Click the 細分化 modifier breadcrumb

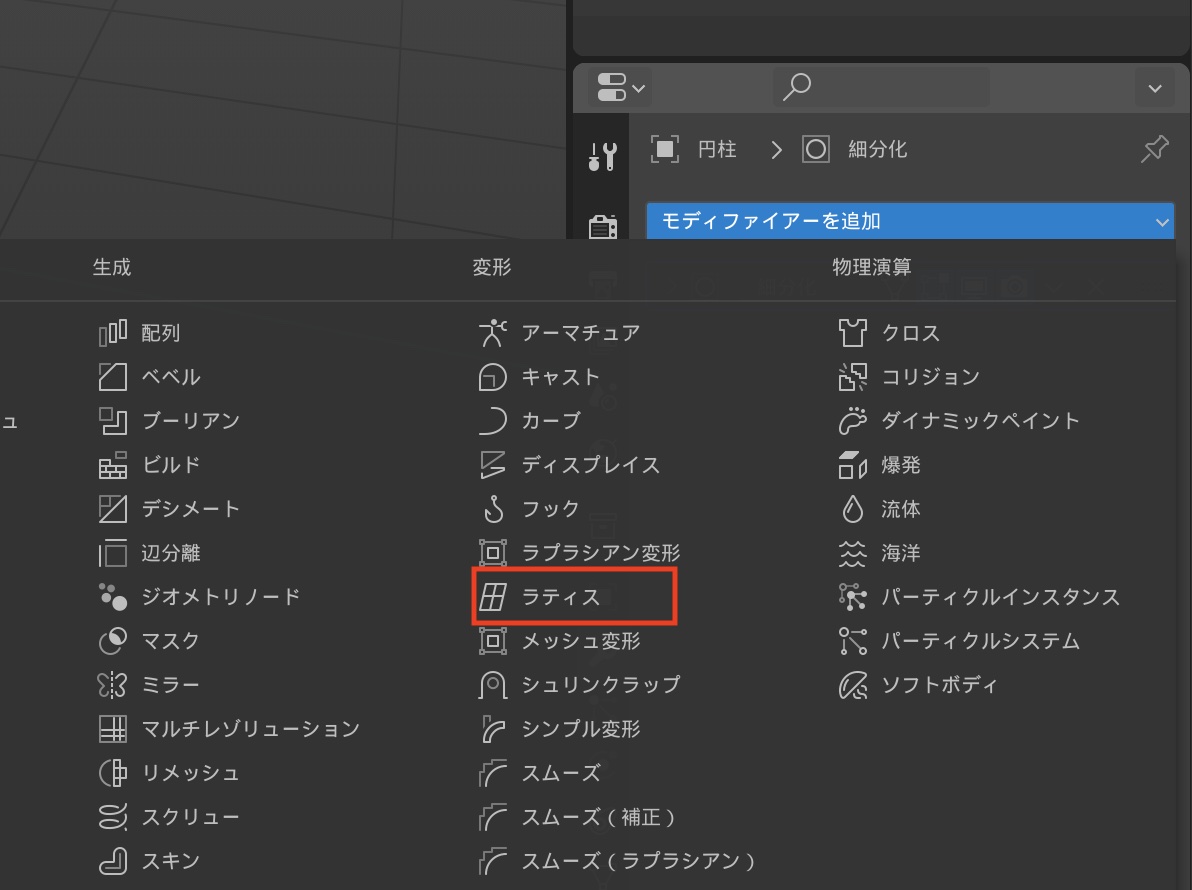tap(876, 150)
